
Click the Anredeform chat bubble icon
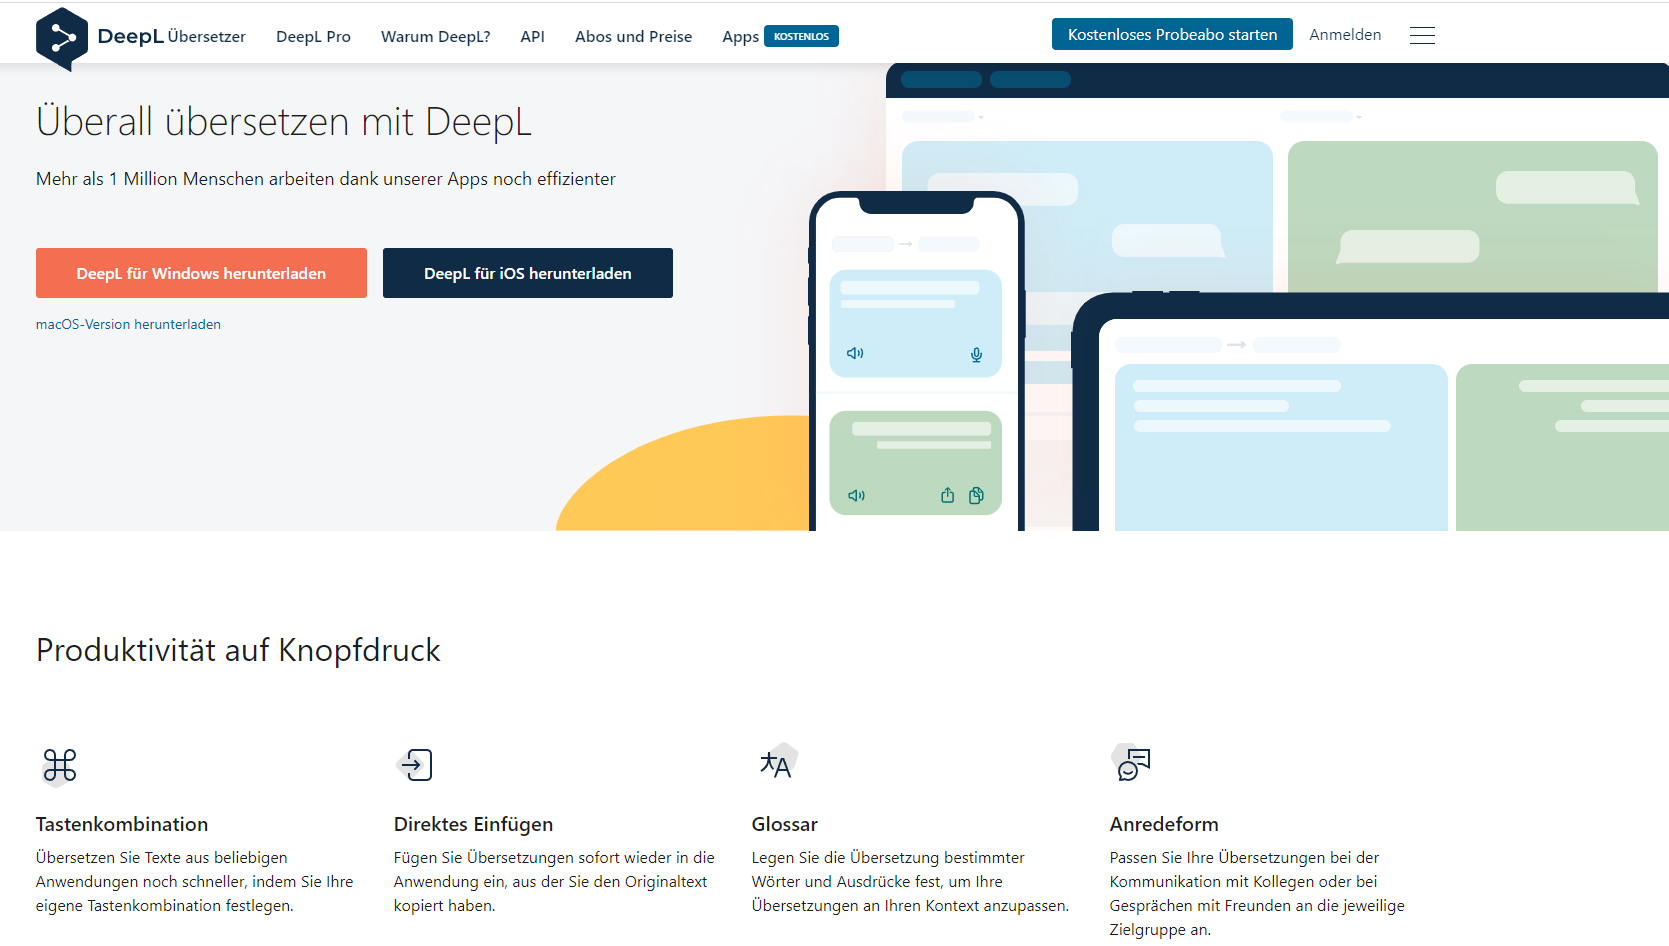click(x=1132, y=764)
